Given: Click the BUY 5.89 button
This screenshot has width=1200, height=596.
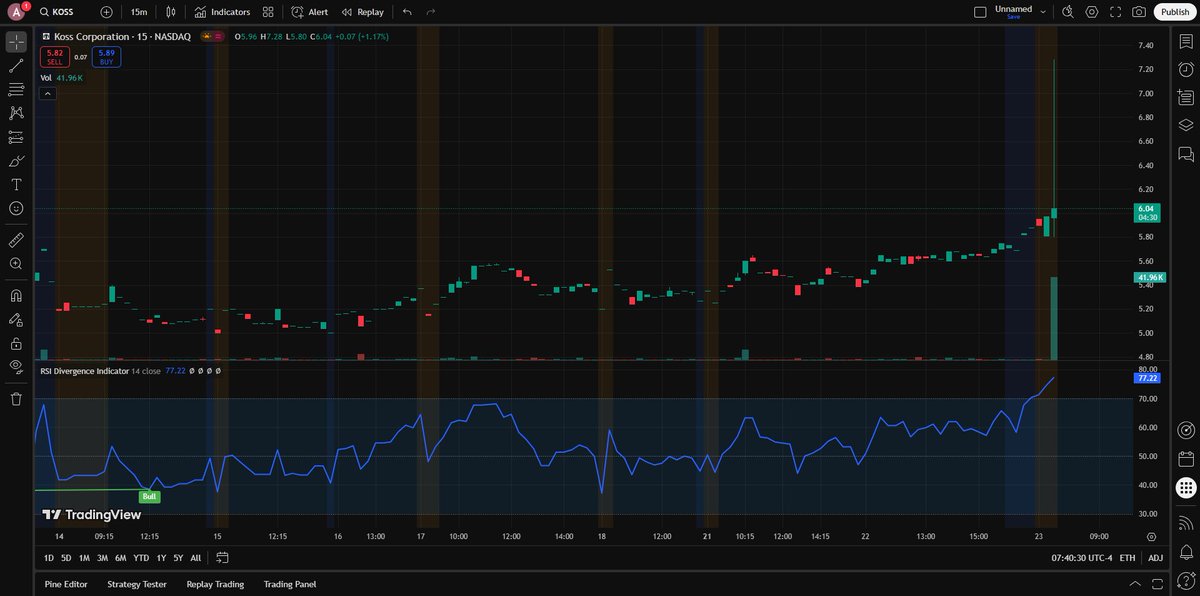Looking at the screenshot, I should coord(106,57).
